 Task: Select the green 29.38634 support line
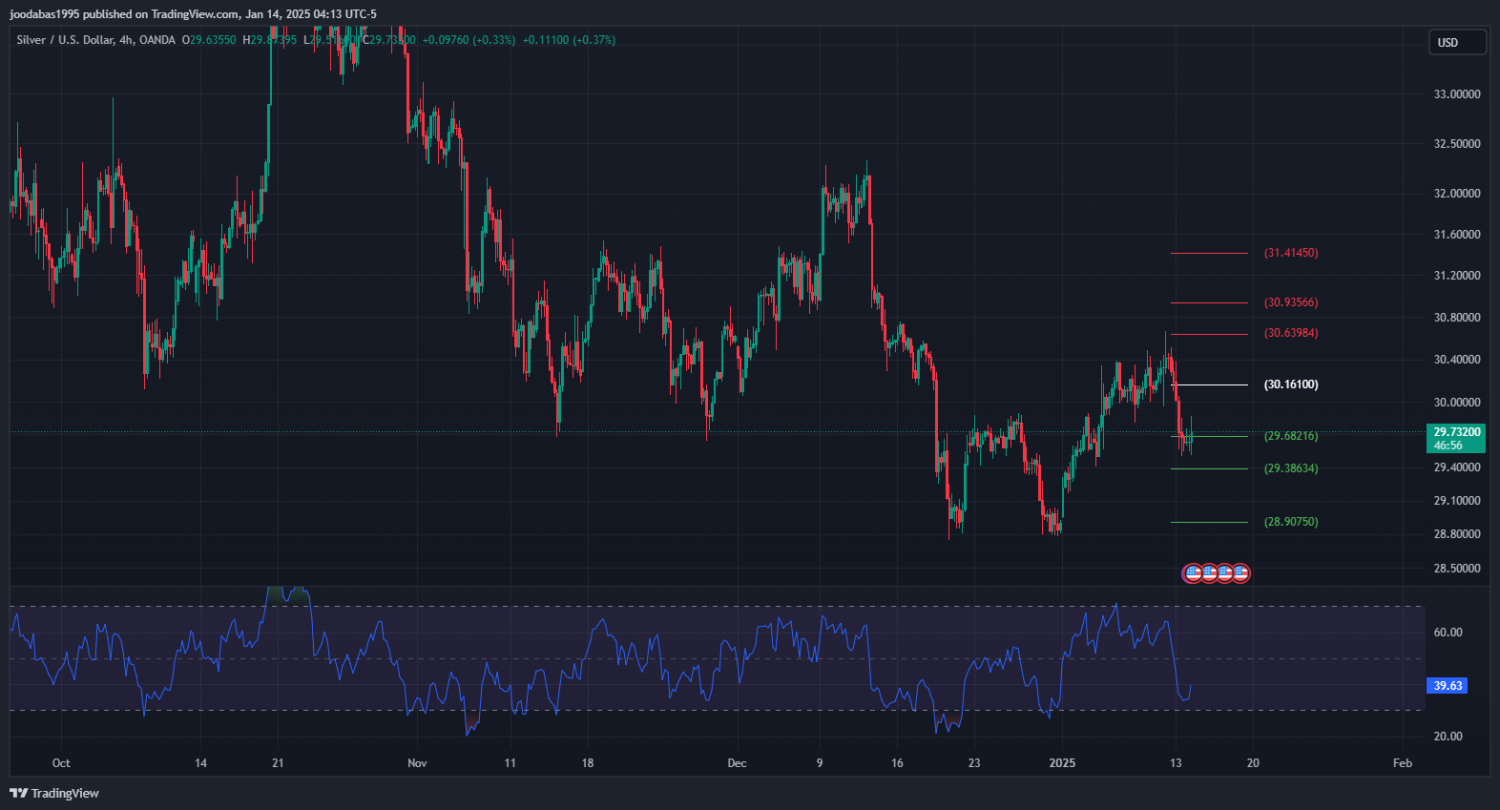pyautogui.click(x=1209, y=468)
